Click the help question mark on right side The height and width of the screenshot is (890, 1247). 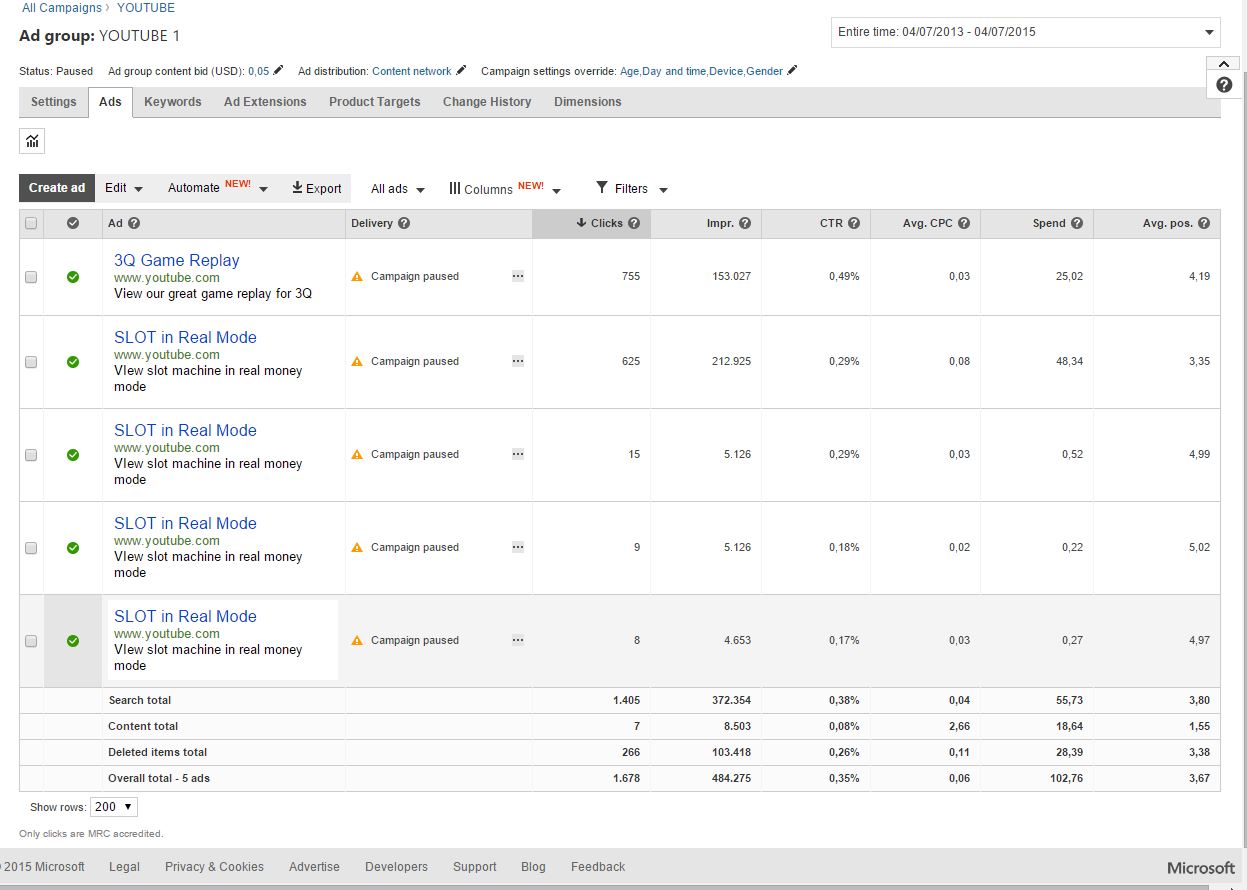pyautogui.click(x=1224, y=85)
